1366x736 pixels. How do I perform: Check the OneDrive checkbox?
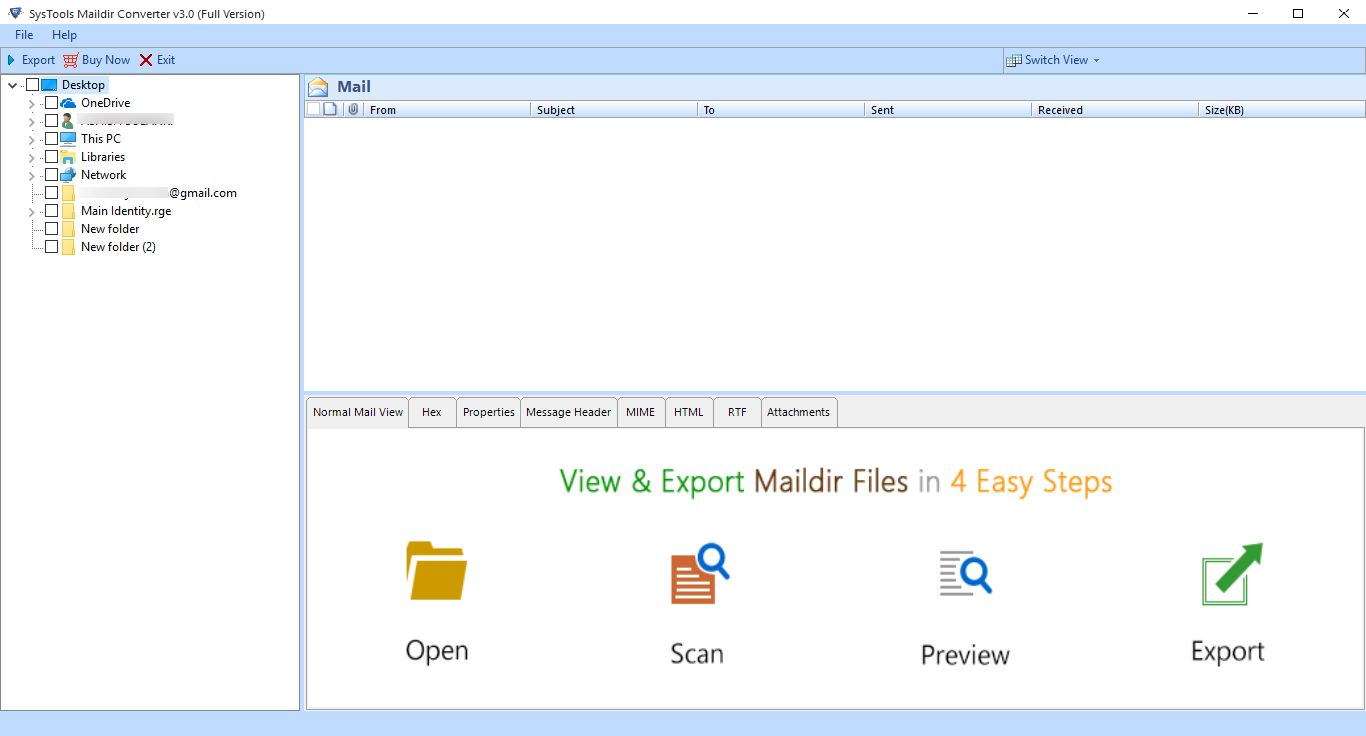click(51, 103)
